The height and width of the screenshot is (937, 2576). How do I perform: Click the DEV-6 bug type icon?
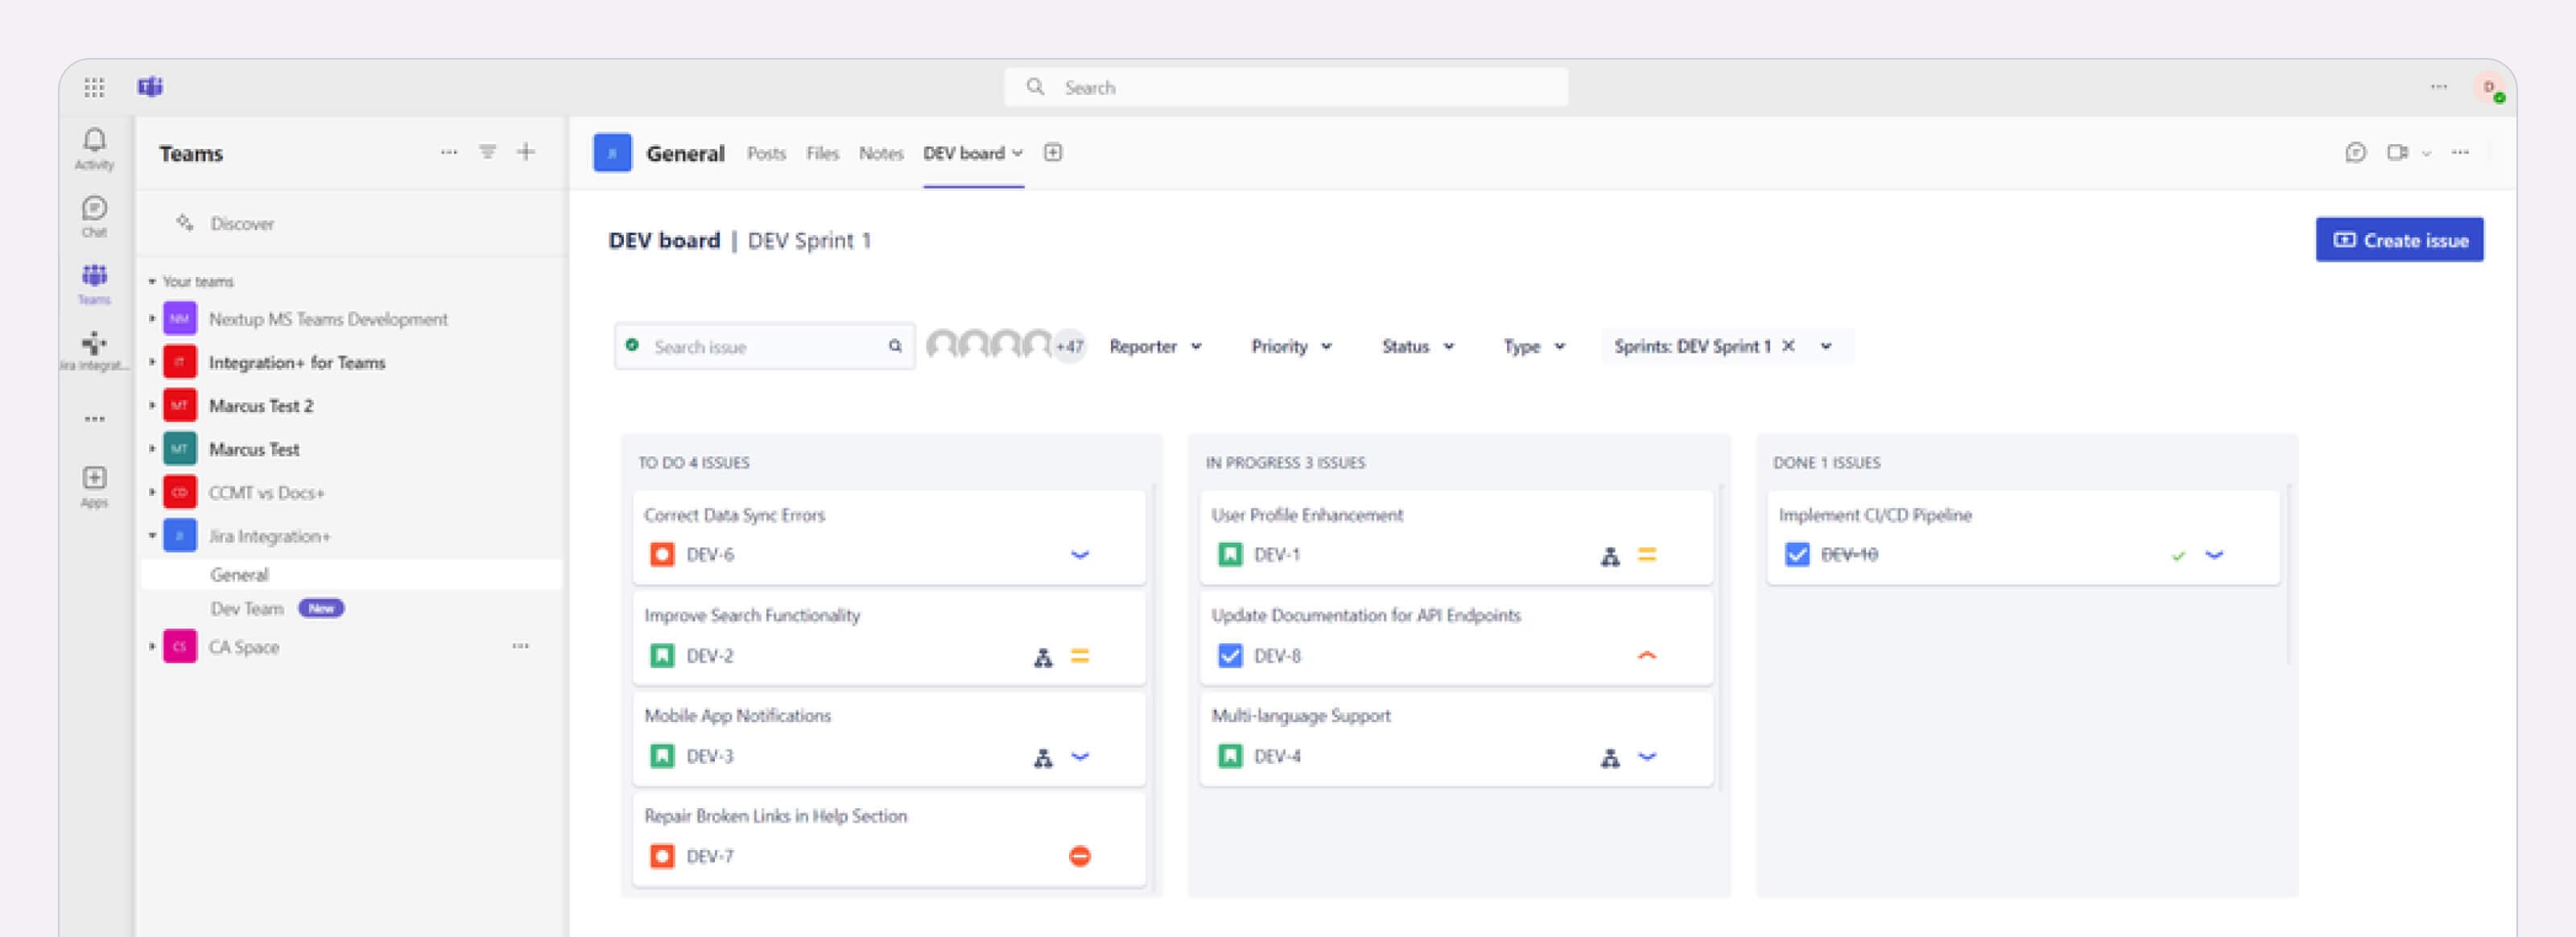662,554
